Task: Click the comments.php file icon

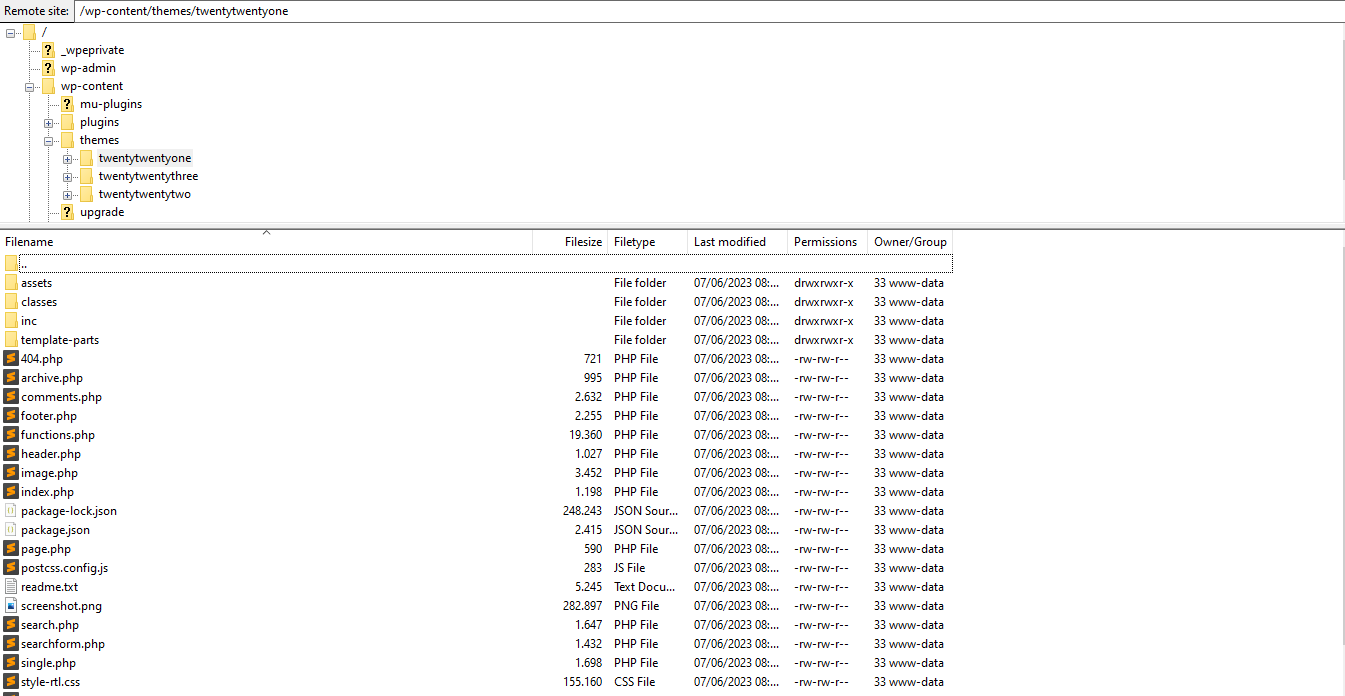Action: point(11,397)
